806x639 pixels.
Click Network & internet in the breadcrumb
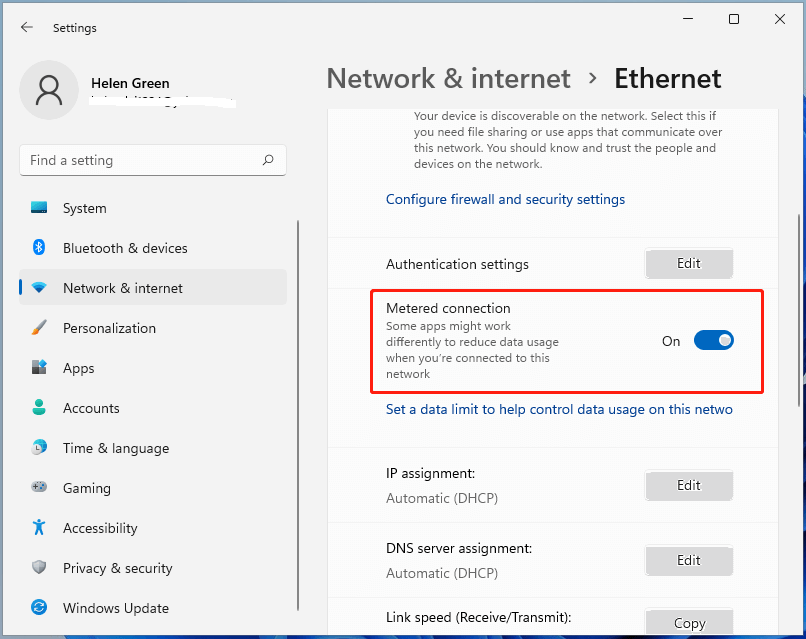click(448, 79)
